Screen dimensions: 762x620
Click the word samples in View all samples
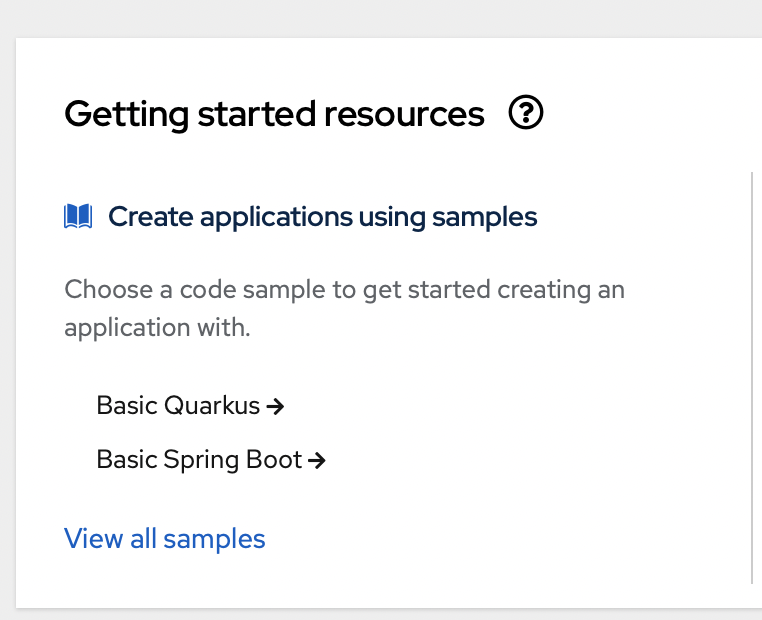click(214, 539)
